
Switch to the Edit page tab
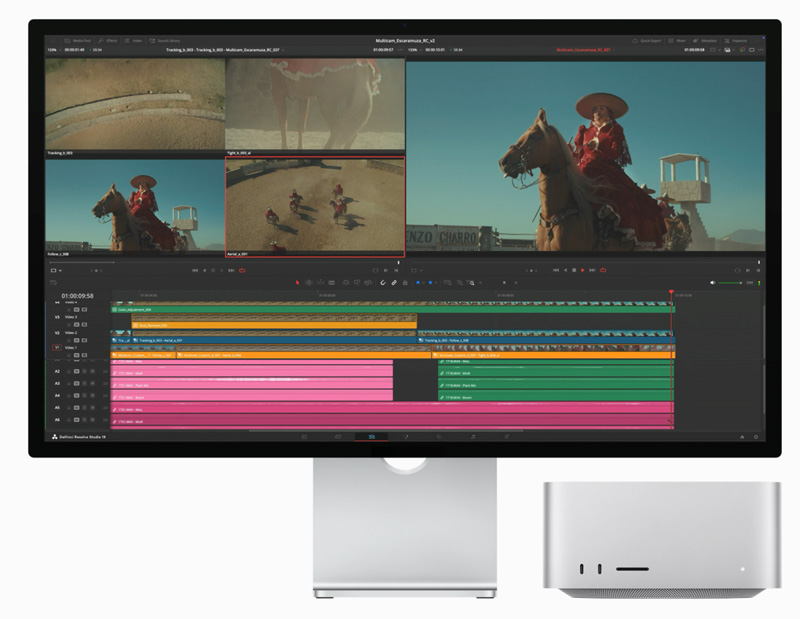pyautogui.click(x=371, y=437)
